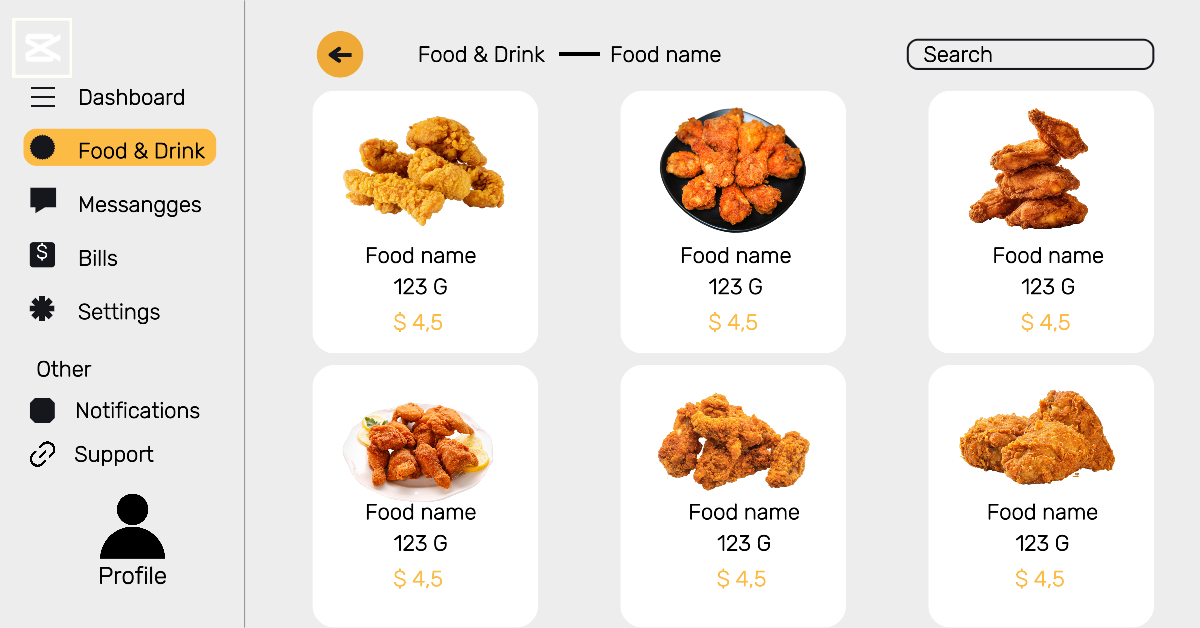Click the Food name breadcrumb
This screenshot has height=628, width=1200.
pos(665,55)
